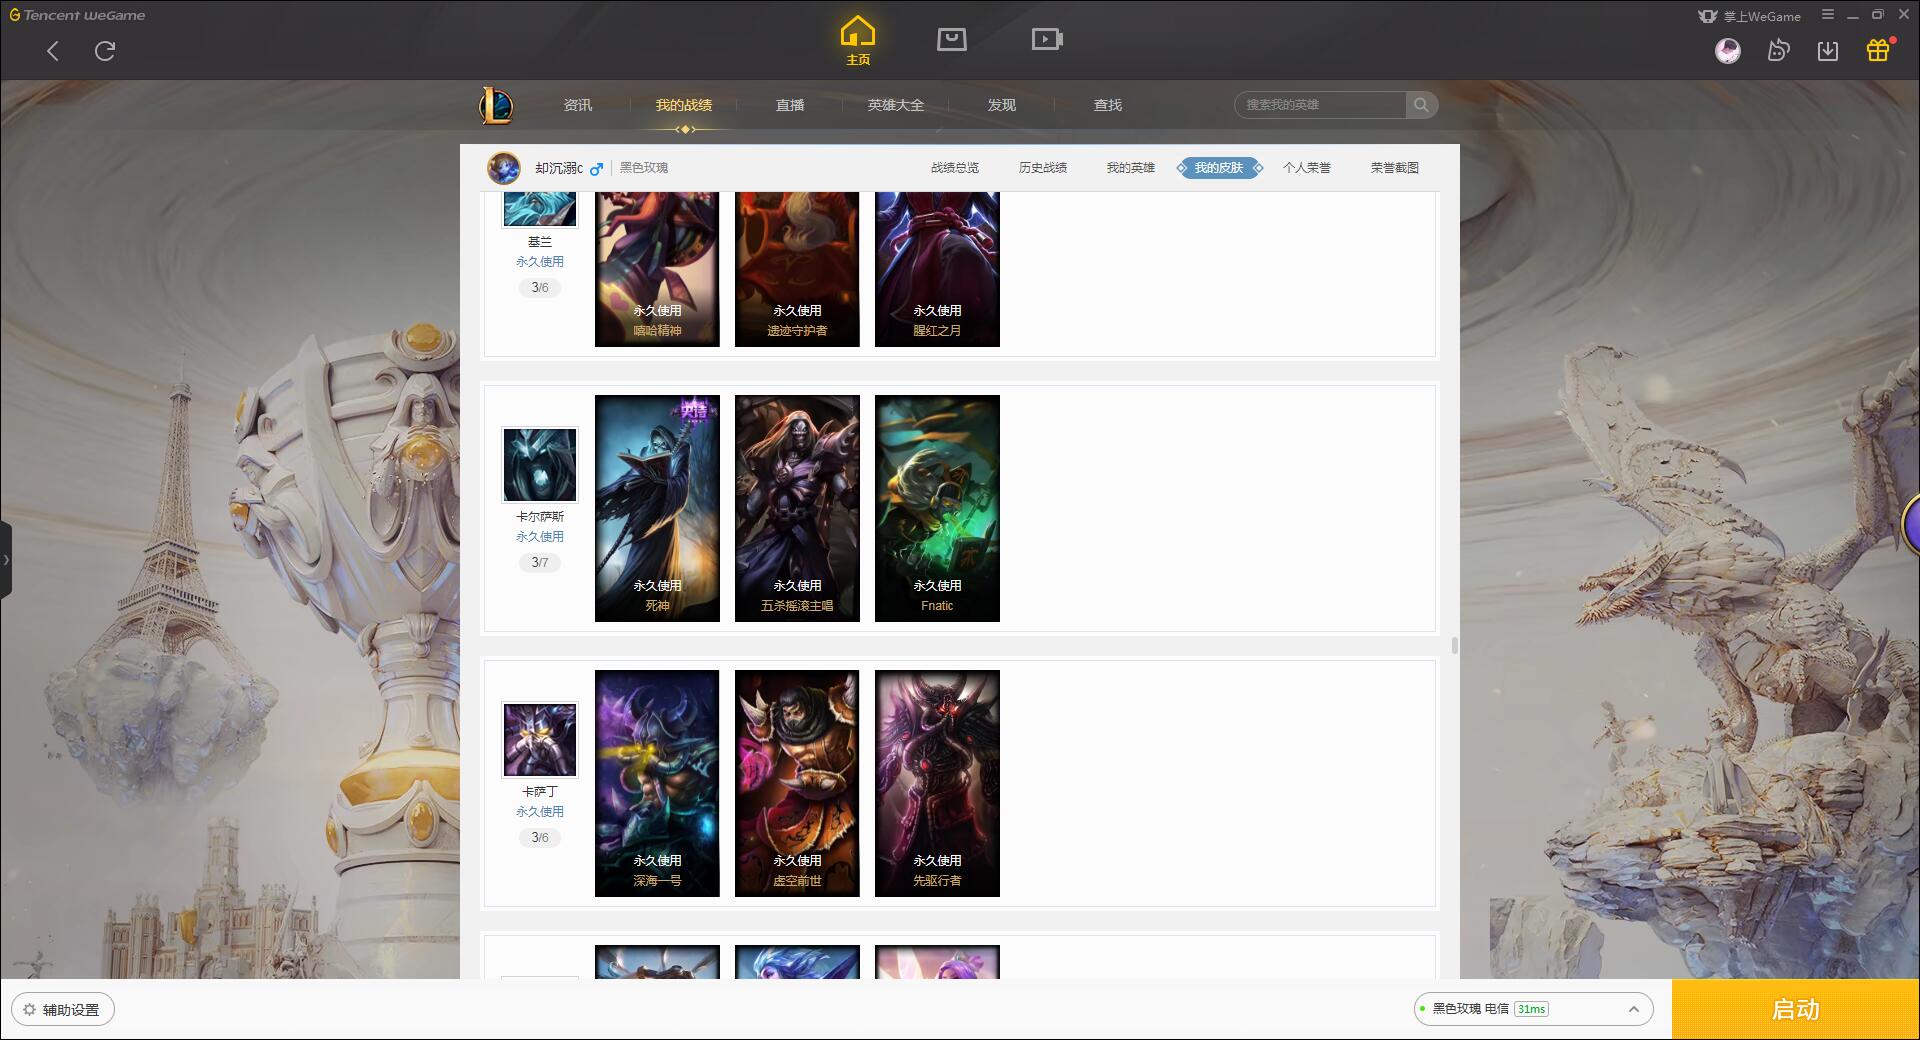Open the 发现 tab

click(1002, 105)
